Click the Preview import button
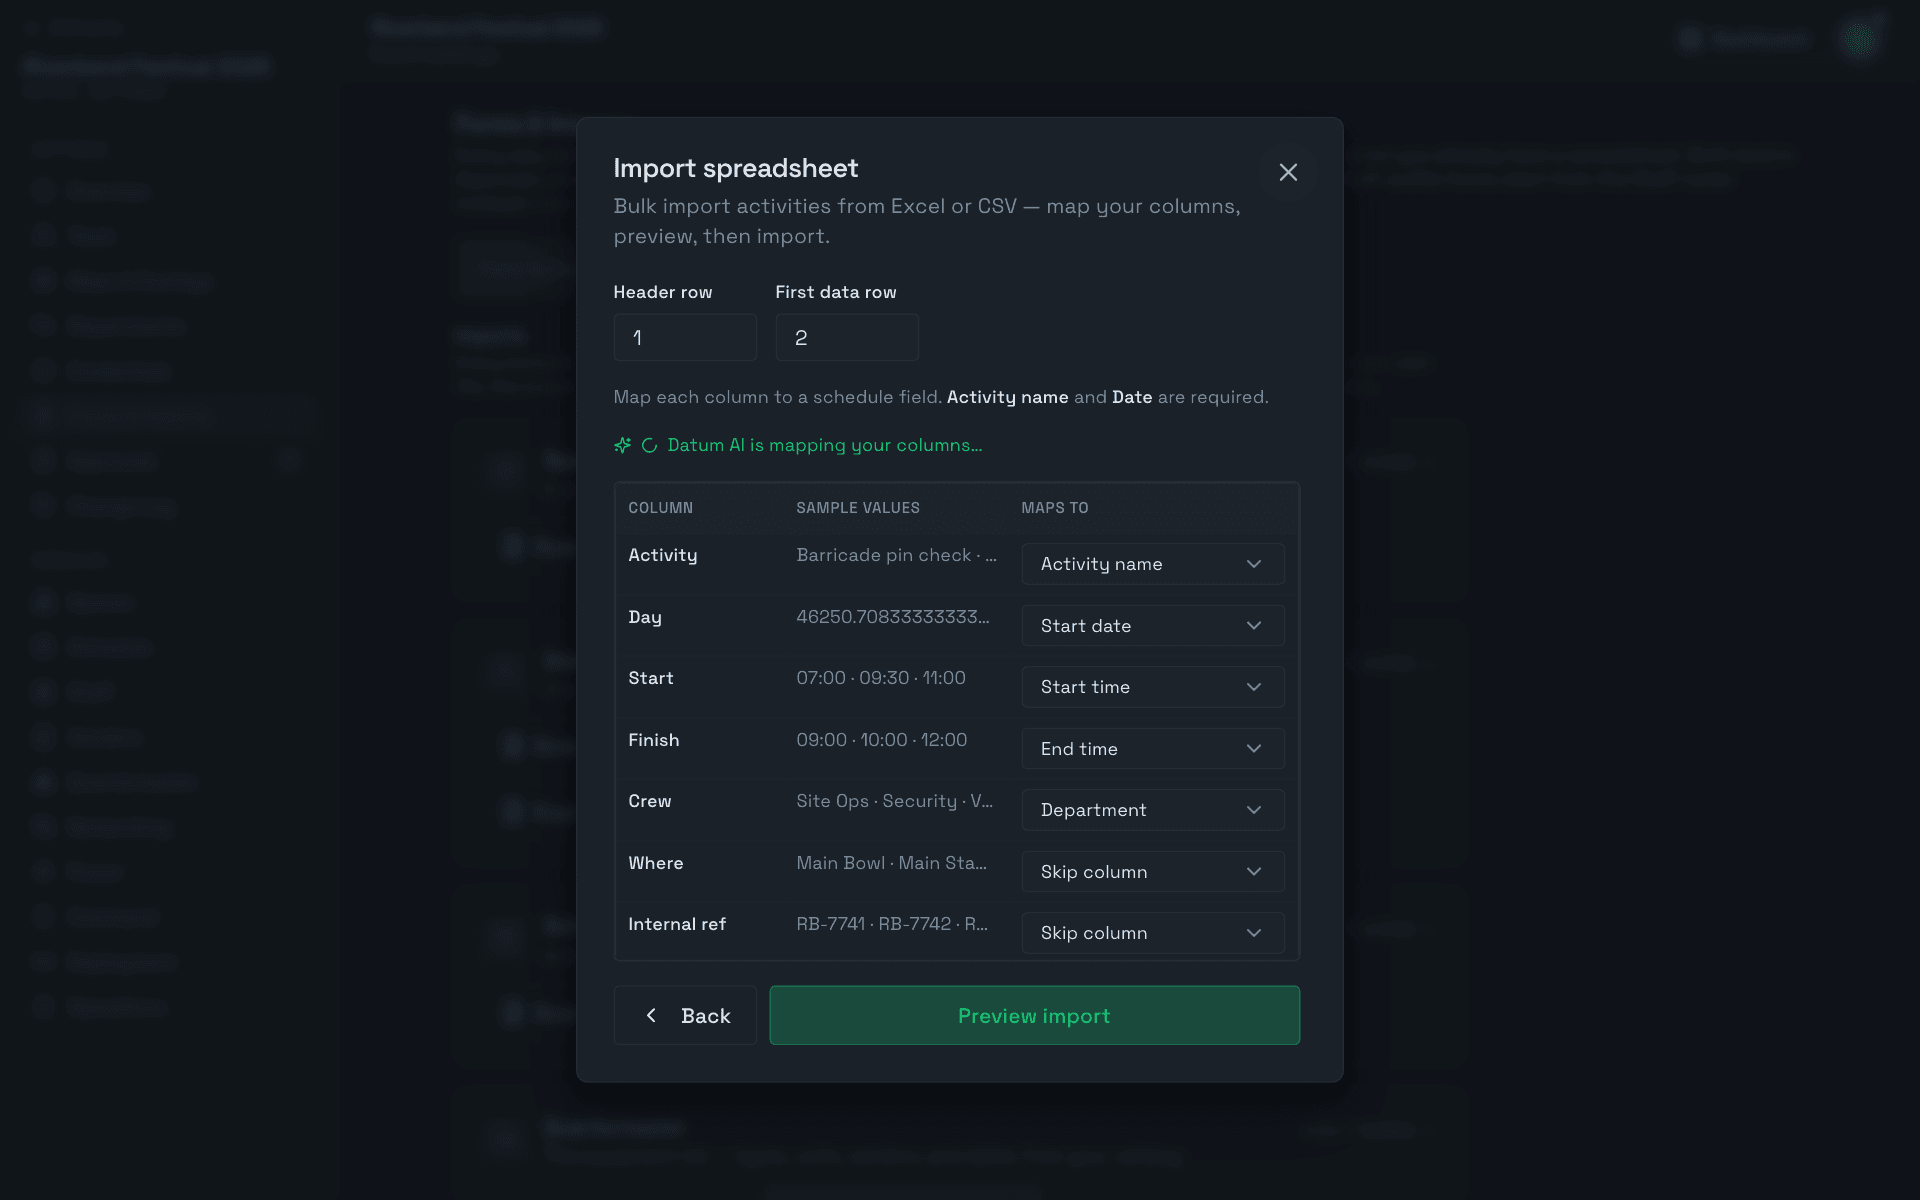The width and height of the screenshot is (1920, 1200). (x=1034, y=1015)
